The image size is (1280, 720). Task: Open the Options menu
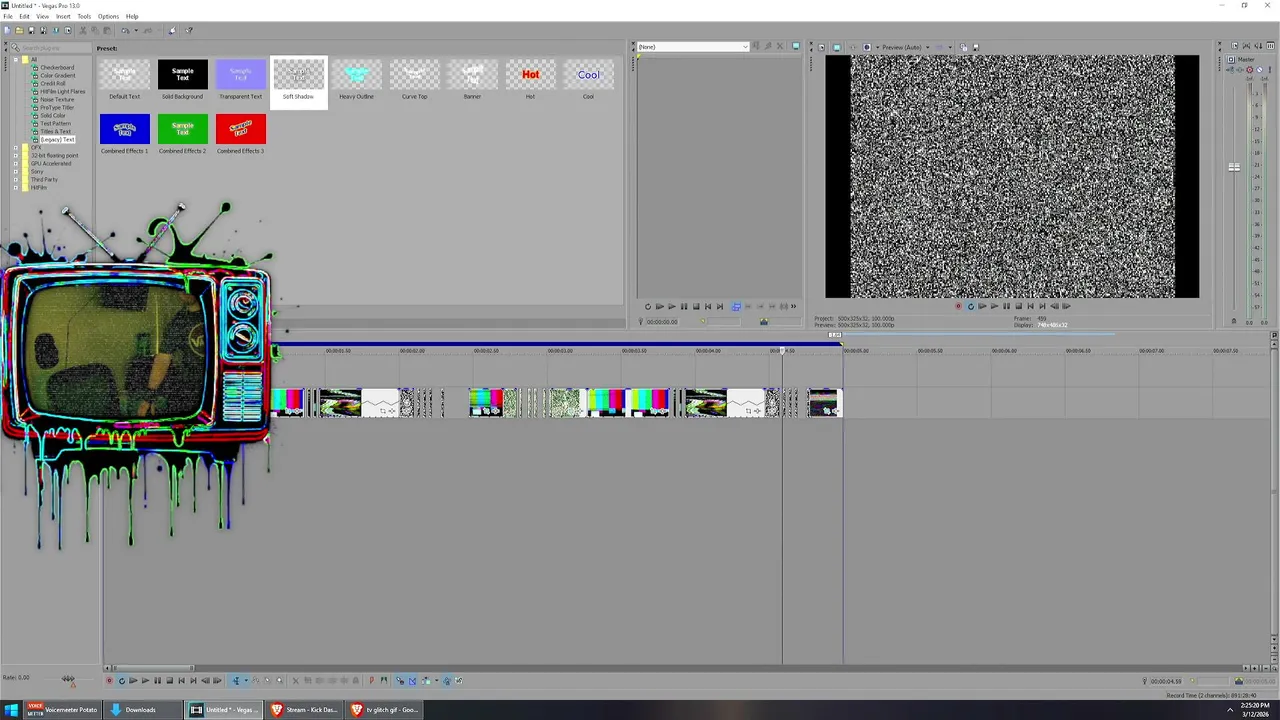click(x=108, y=16)
